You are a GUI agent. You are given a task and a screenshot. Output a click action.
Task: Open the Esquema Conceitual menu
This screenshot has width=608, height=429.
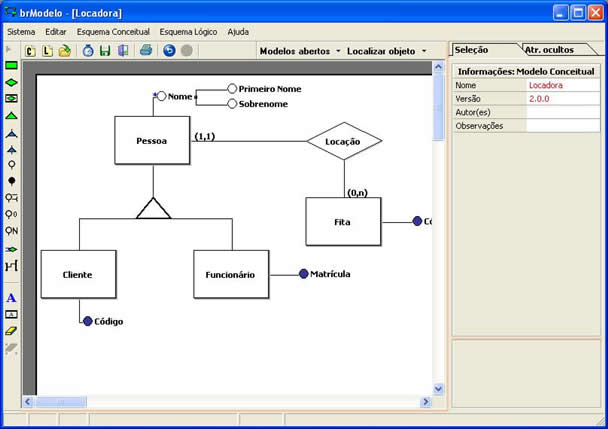(x=113, y=31)
